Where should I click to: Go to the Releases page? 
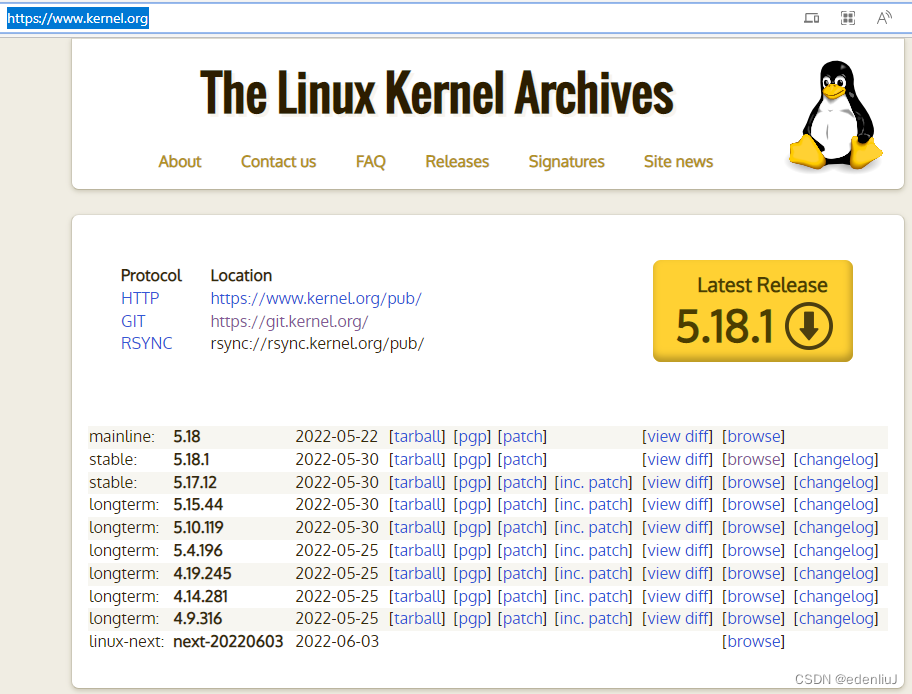[457, 162]
